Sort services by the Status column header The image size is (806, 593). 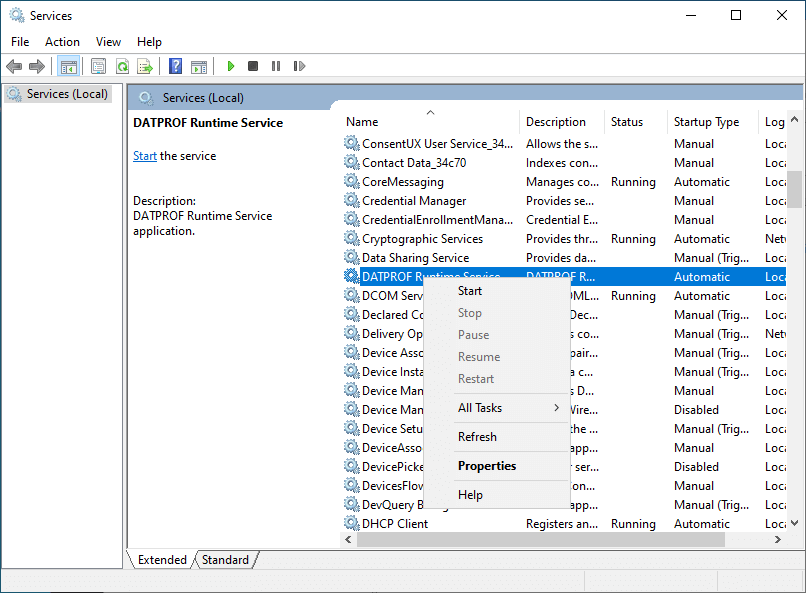coord(634,121)
